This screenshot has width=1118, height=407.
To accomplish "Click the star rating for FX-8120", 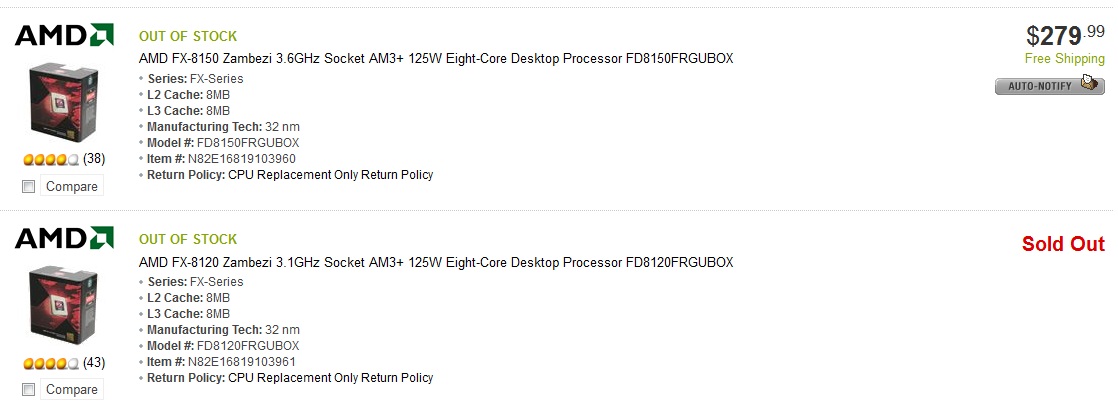I will [x=51, y=364].
